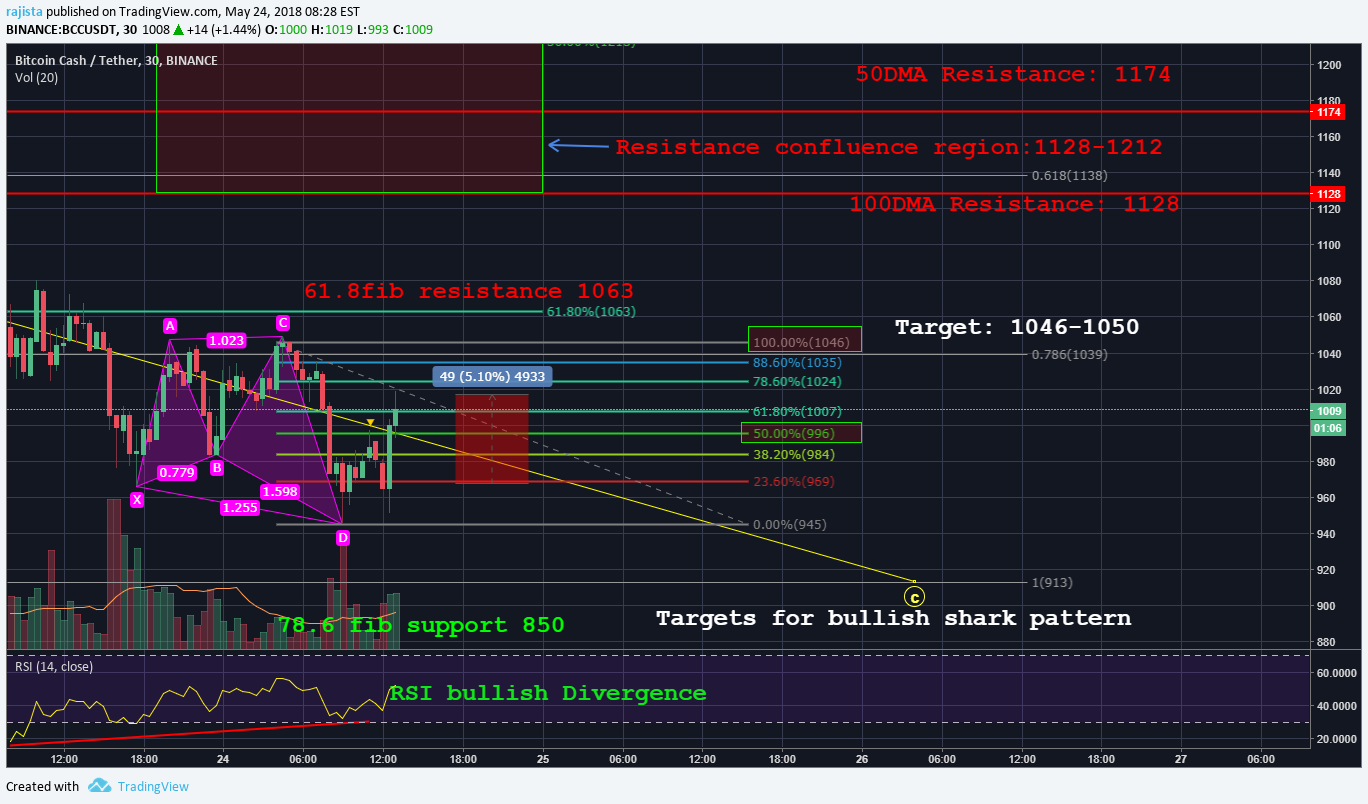Screen dimensions: 1368x804
Task: Select the green 1009 current price tag
Action: click(1329, 410)
